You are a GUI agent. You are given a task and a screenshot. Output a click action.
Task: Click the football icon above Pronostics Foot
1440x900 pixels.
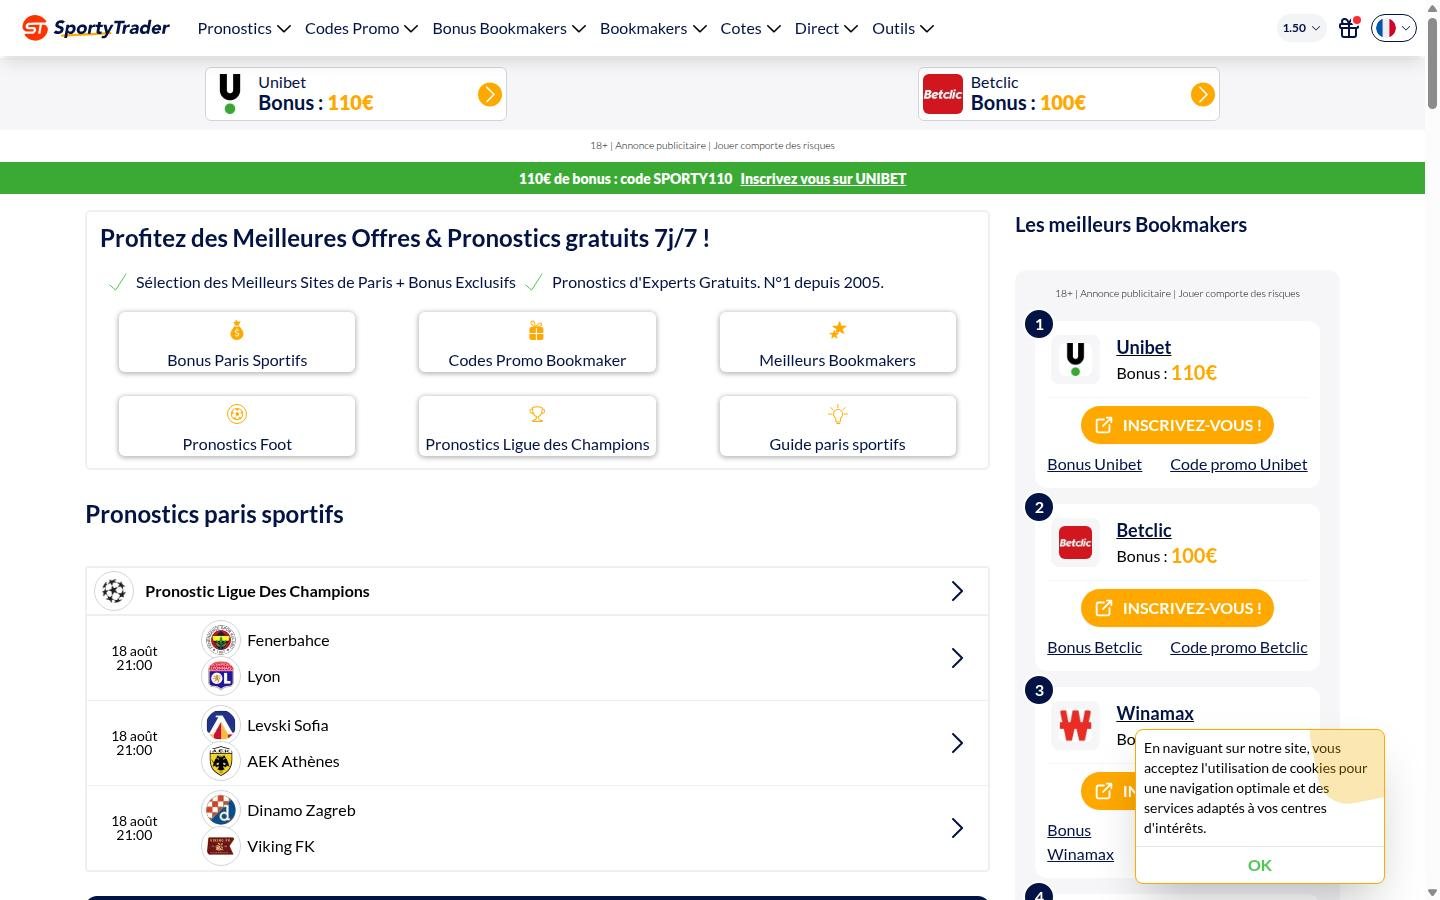tap(237, 414)
